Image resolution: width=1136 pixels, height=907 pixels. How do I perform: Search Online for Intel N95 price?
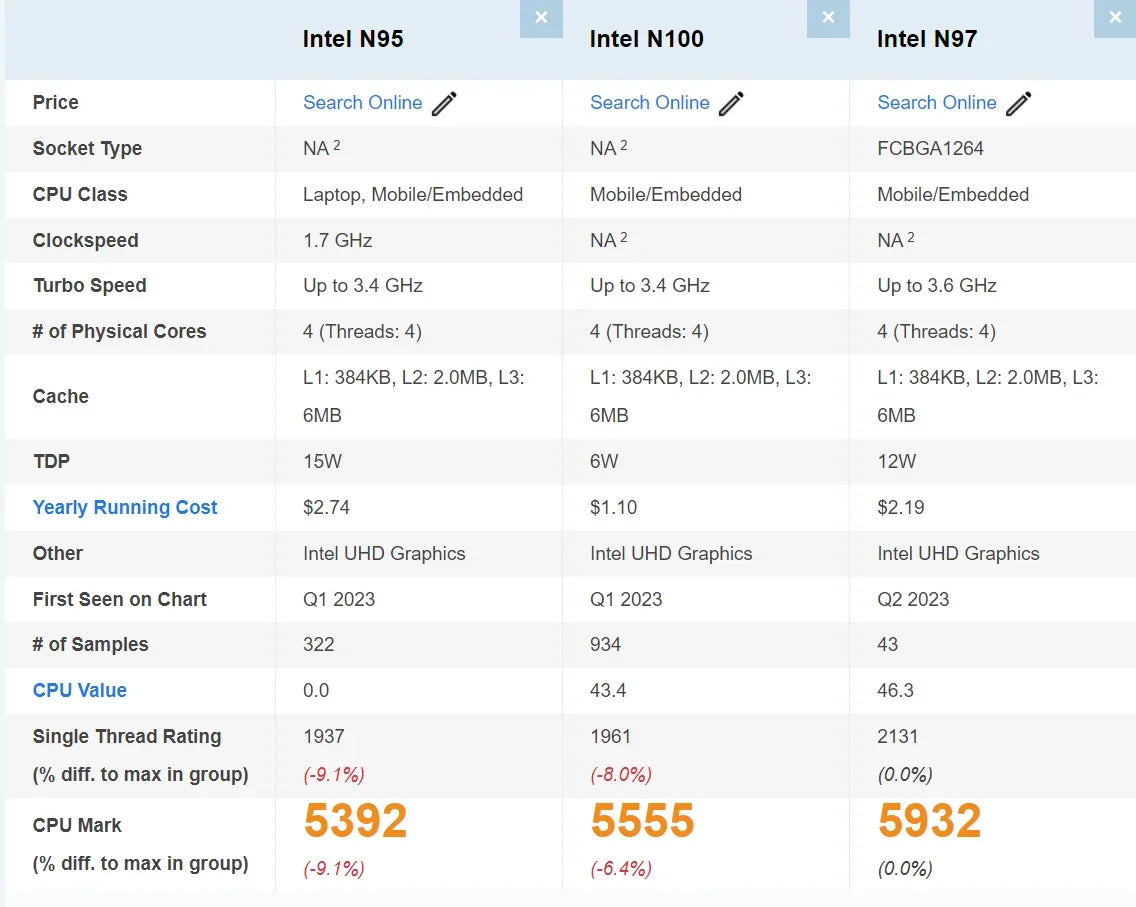[363, 102]
